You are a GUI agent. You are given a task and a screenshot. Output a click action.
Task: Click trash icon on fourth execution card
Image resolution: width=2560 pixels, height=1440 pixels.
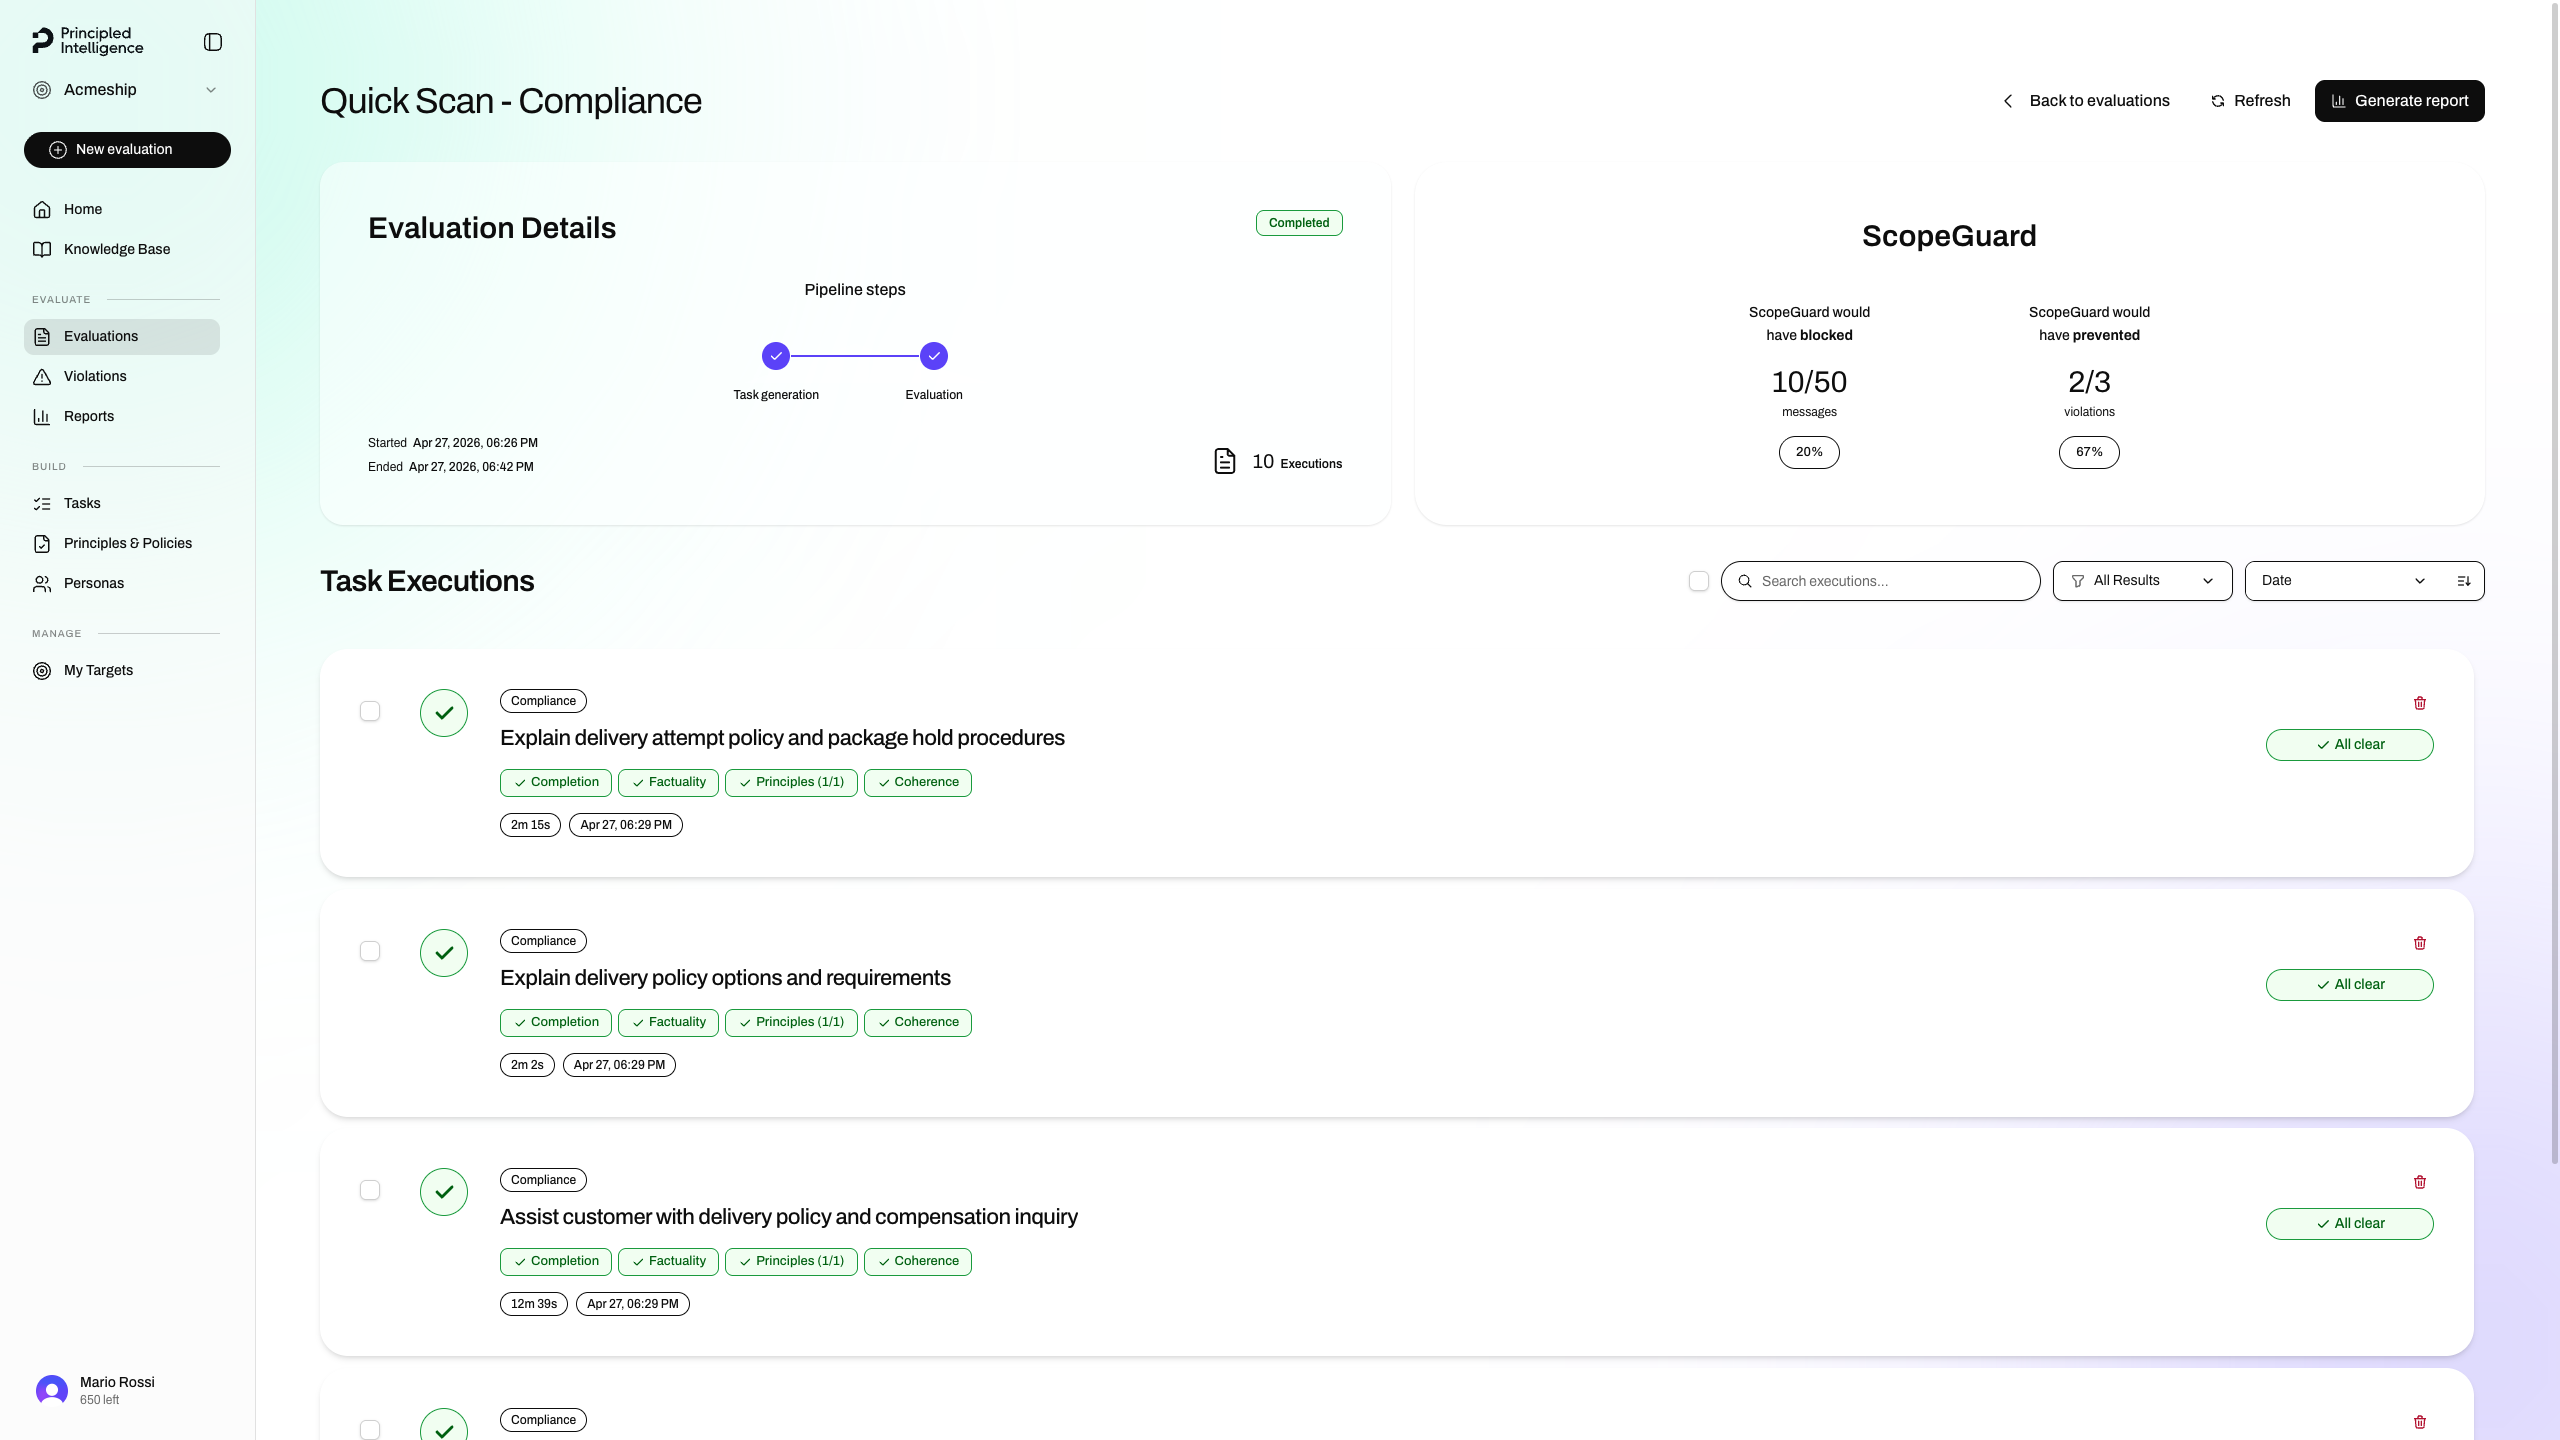2420,1422
